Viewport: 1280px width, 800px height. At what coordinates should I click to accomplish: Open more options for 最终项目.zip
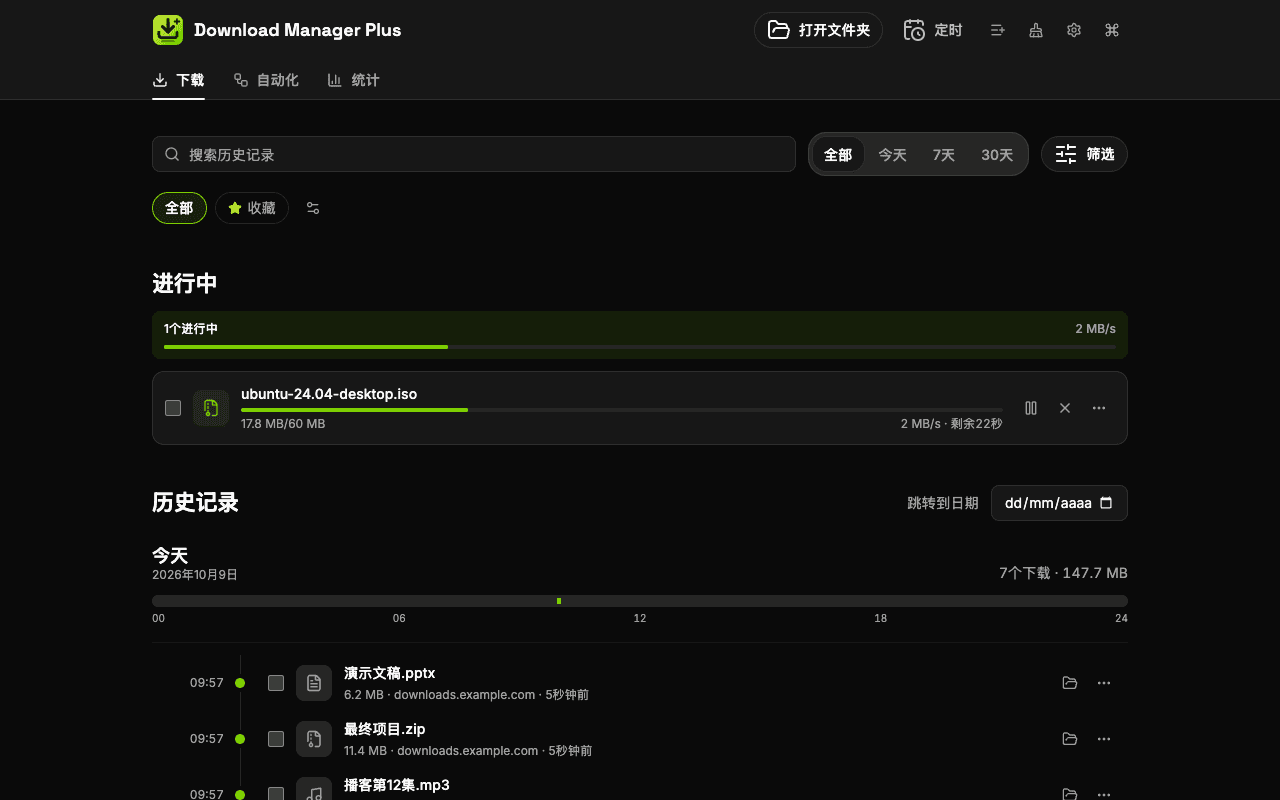click(x=1104, y=739)
